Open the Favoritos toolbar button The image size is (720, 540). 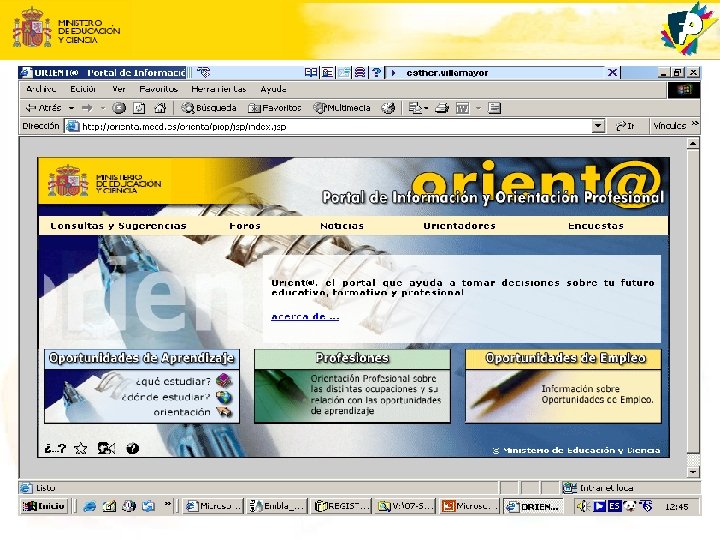pos(275,108)
